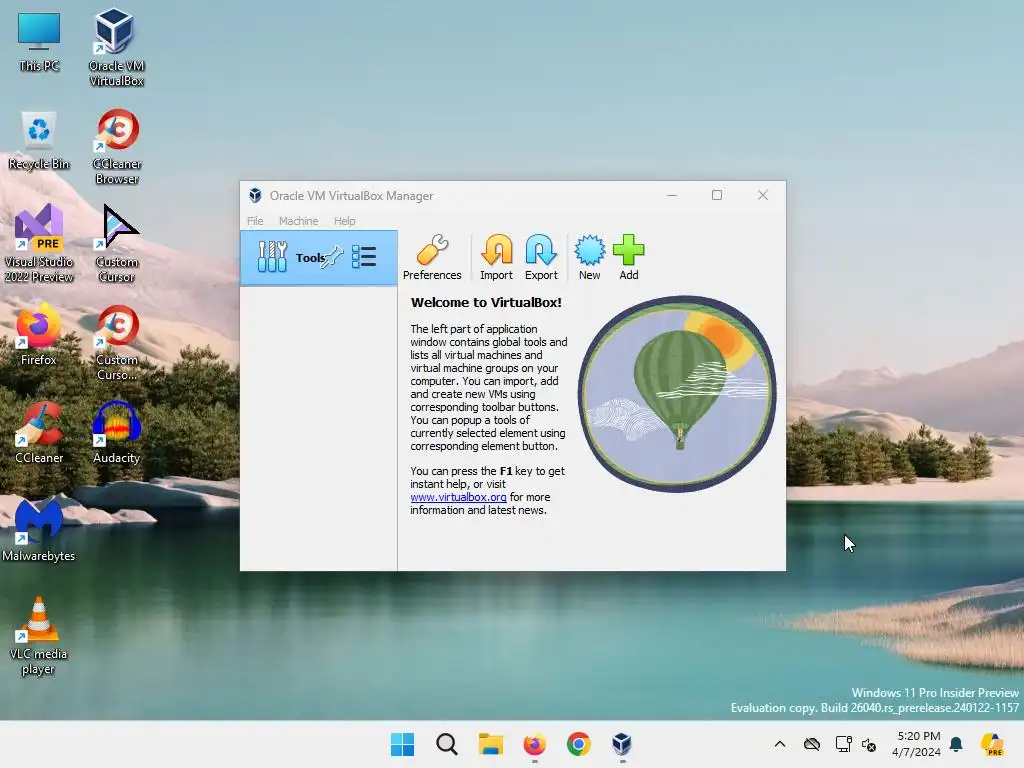
Task: Select the Audacity desktop shortcut
Action: (116, 432)
